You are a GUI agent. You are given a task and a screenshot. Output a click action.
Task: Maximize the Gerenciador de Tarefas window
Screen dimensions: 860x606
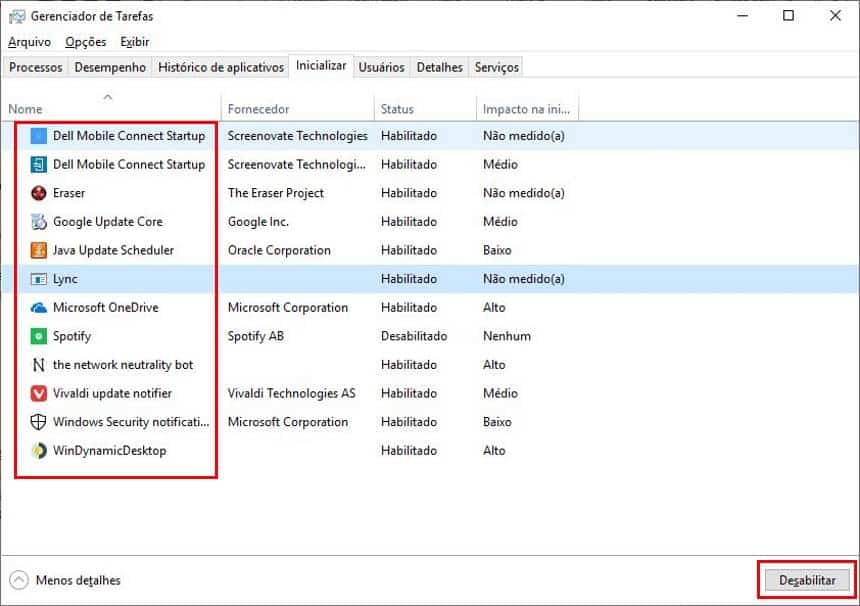[788, 15]
